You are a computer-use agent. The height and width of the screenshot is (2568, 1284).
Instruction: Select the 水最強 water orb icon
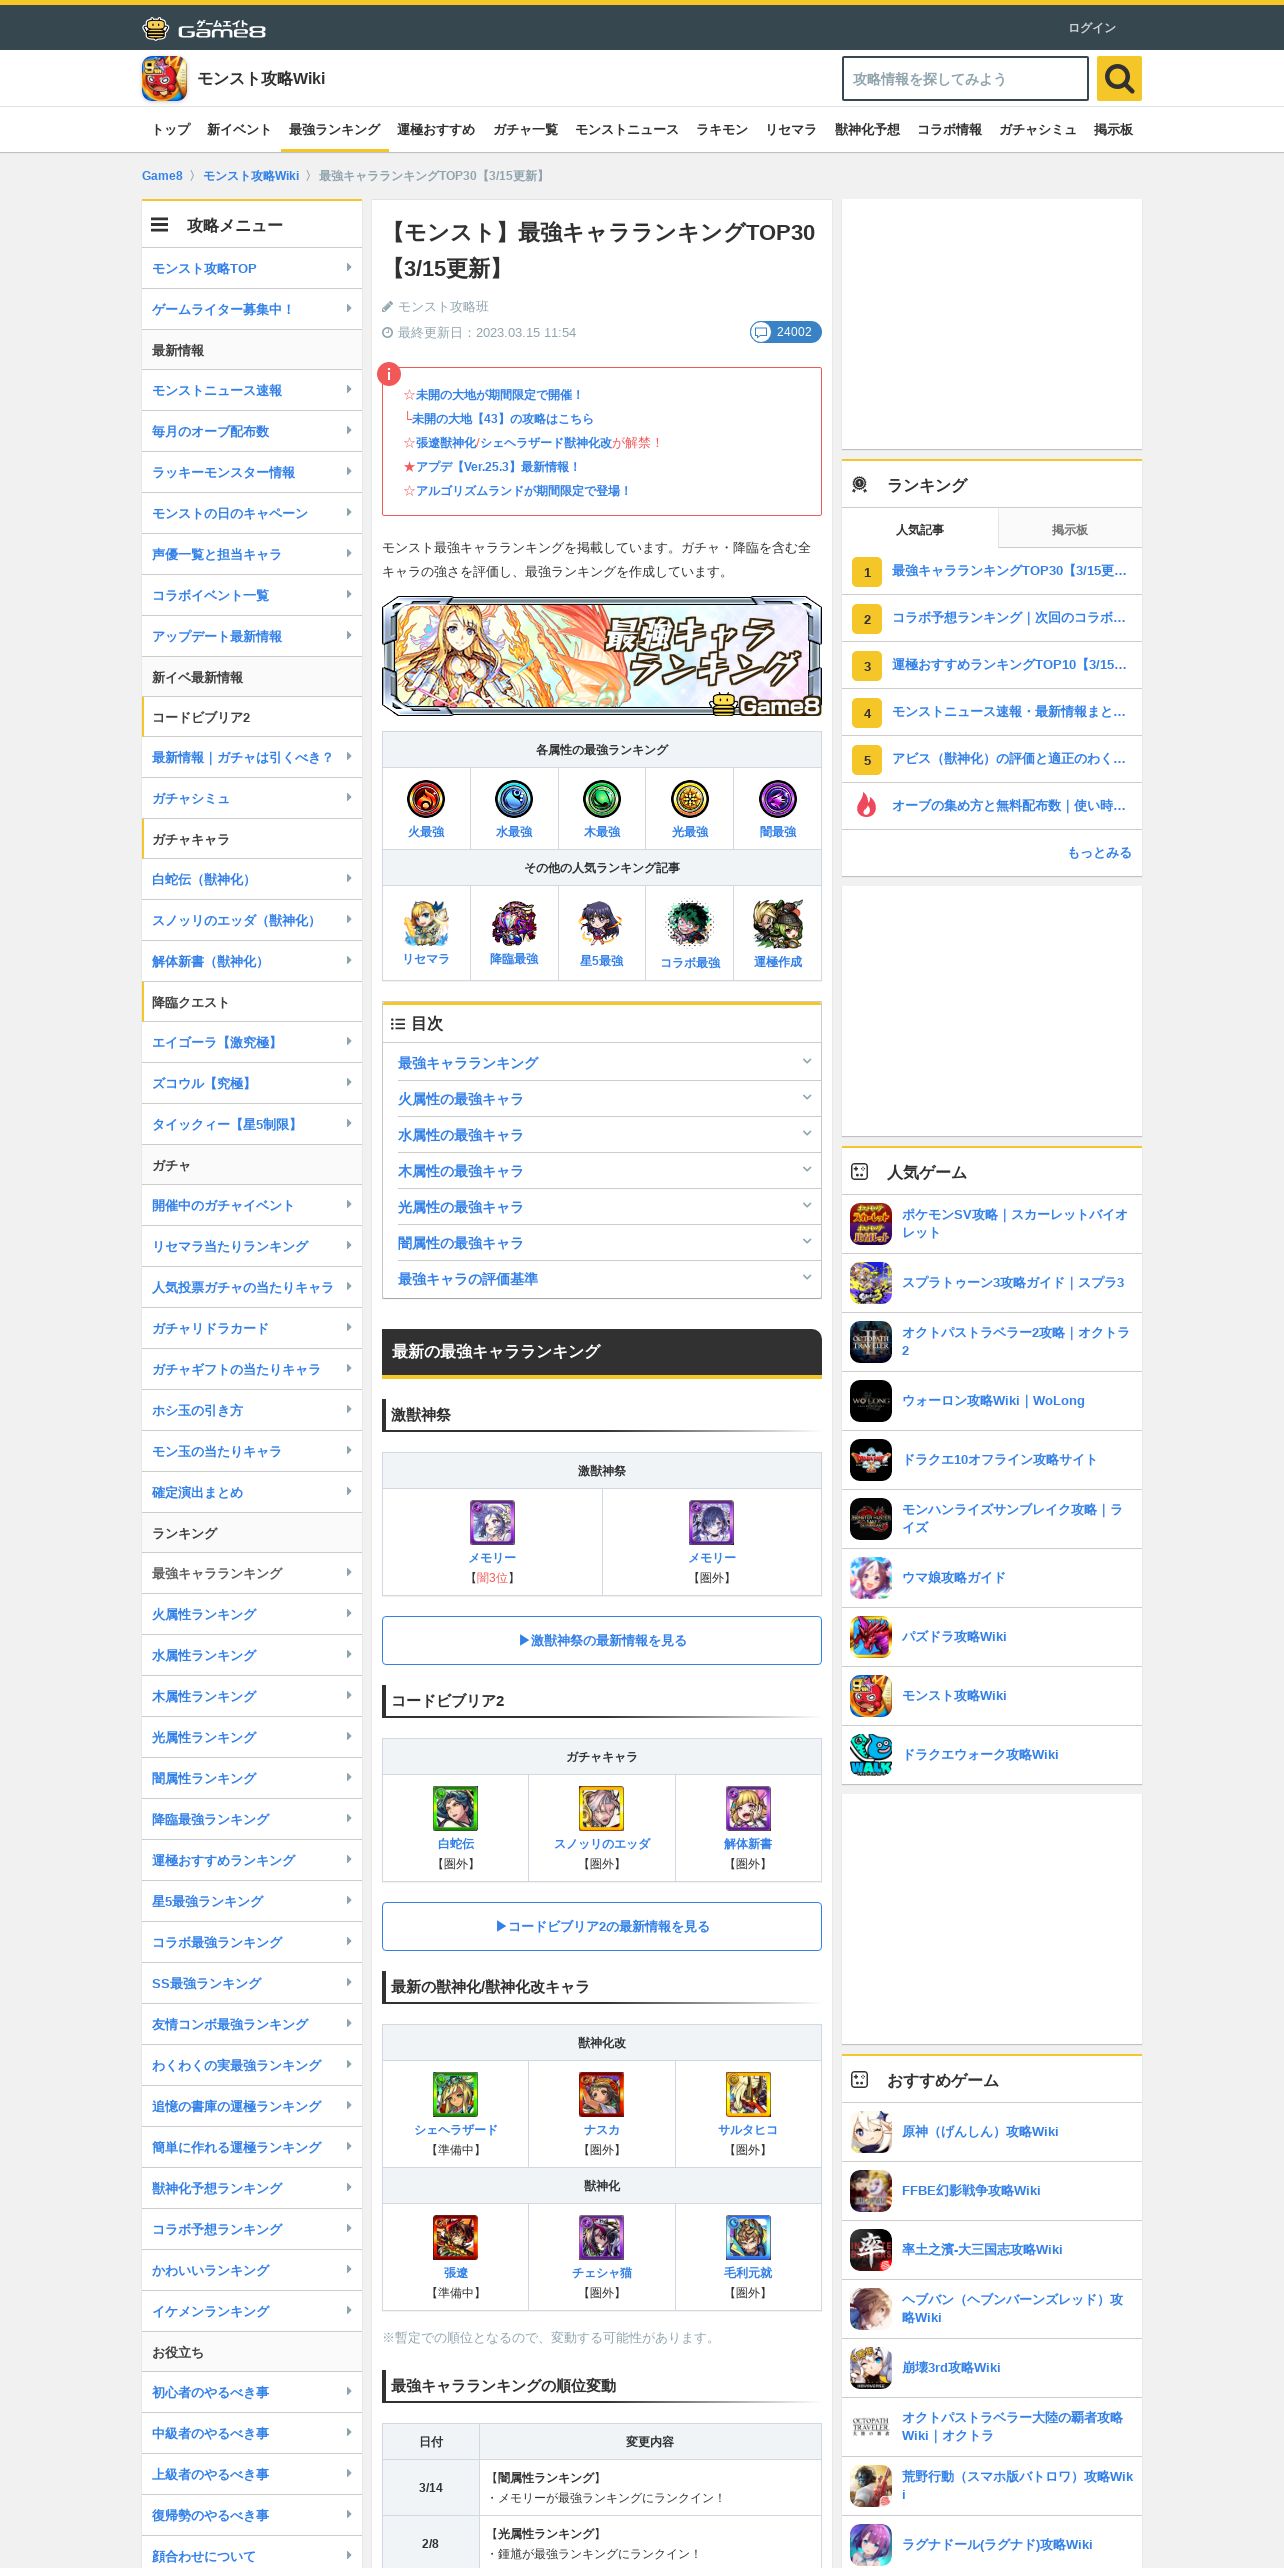pyautogui.click(x=514, y=798)
